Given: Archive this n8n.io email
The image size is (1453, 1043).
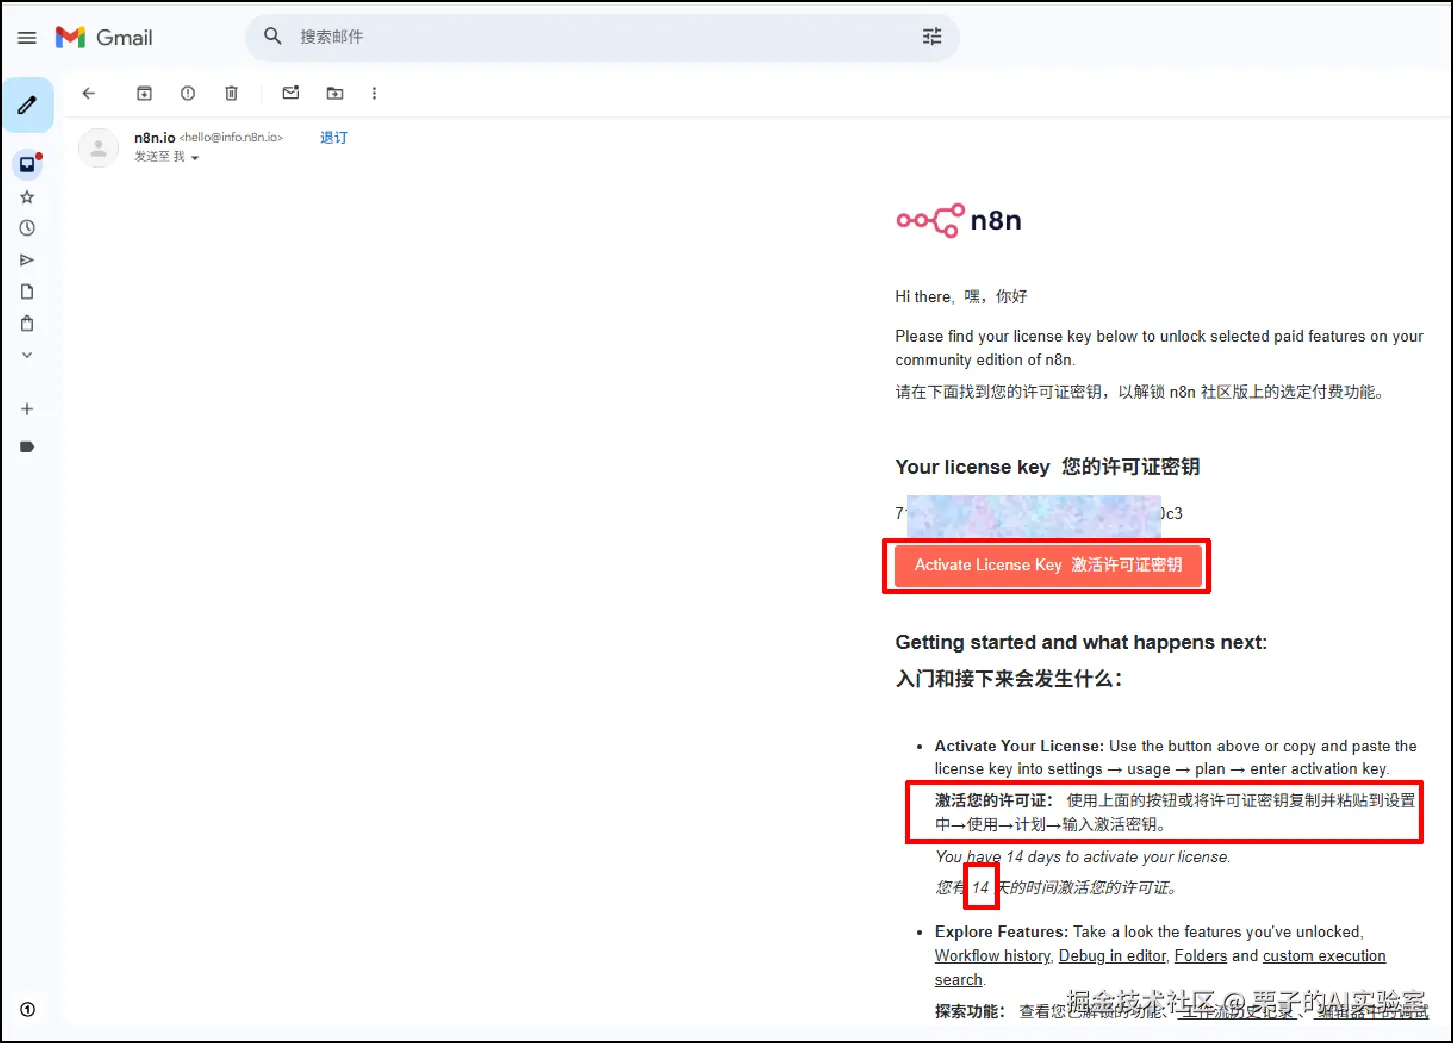Looking at the screenshot, I should click(x=144, y=93).
